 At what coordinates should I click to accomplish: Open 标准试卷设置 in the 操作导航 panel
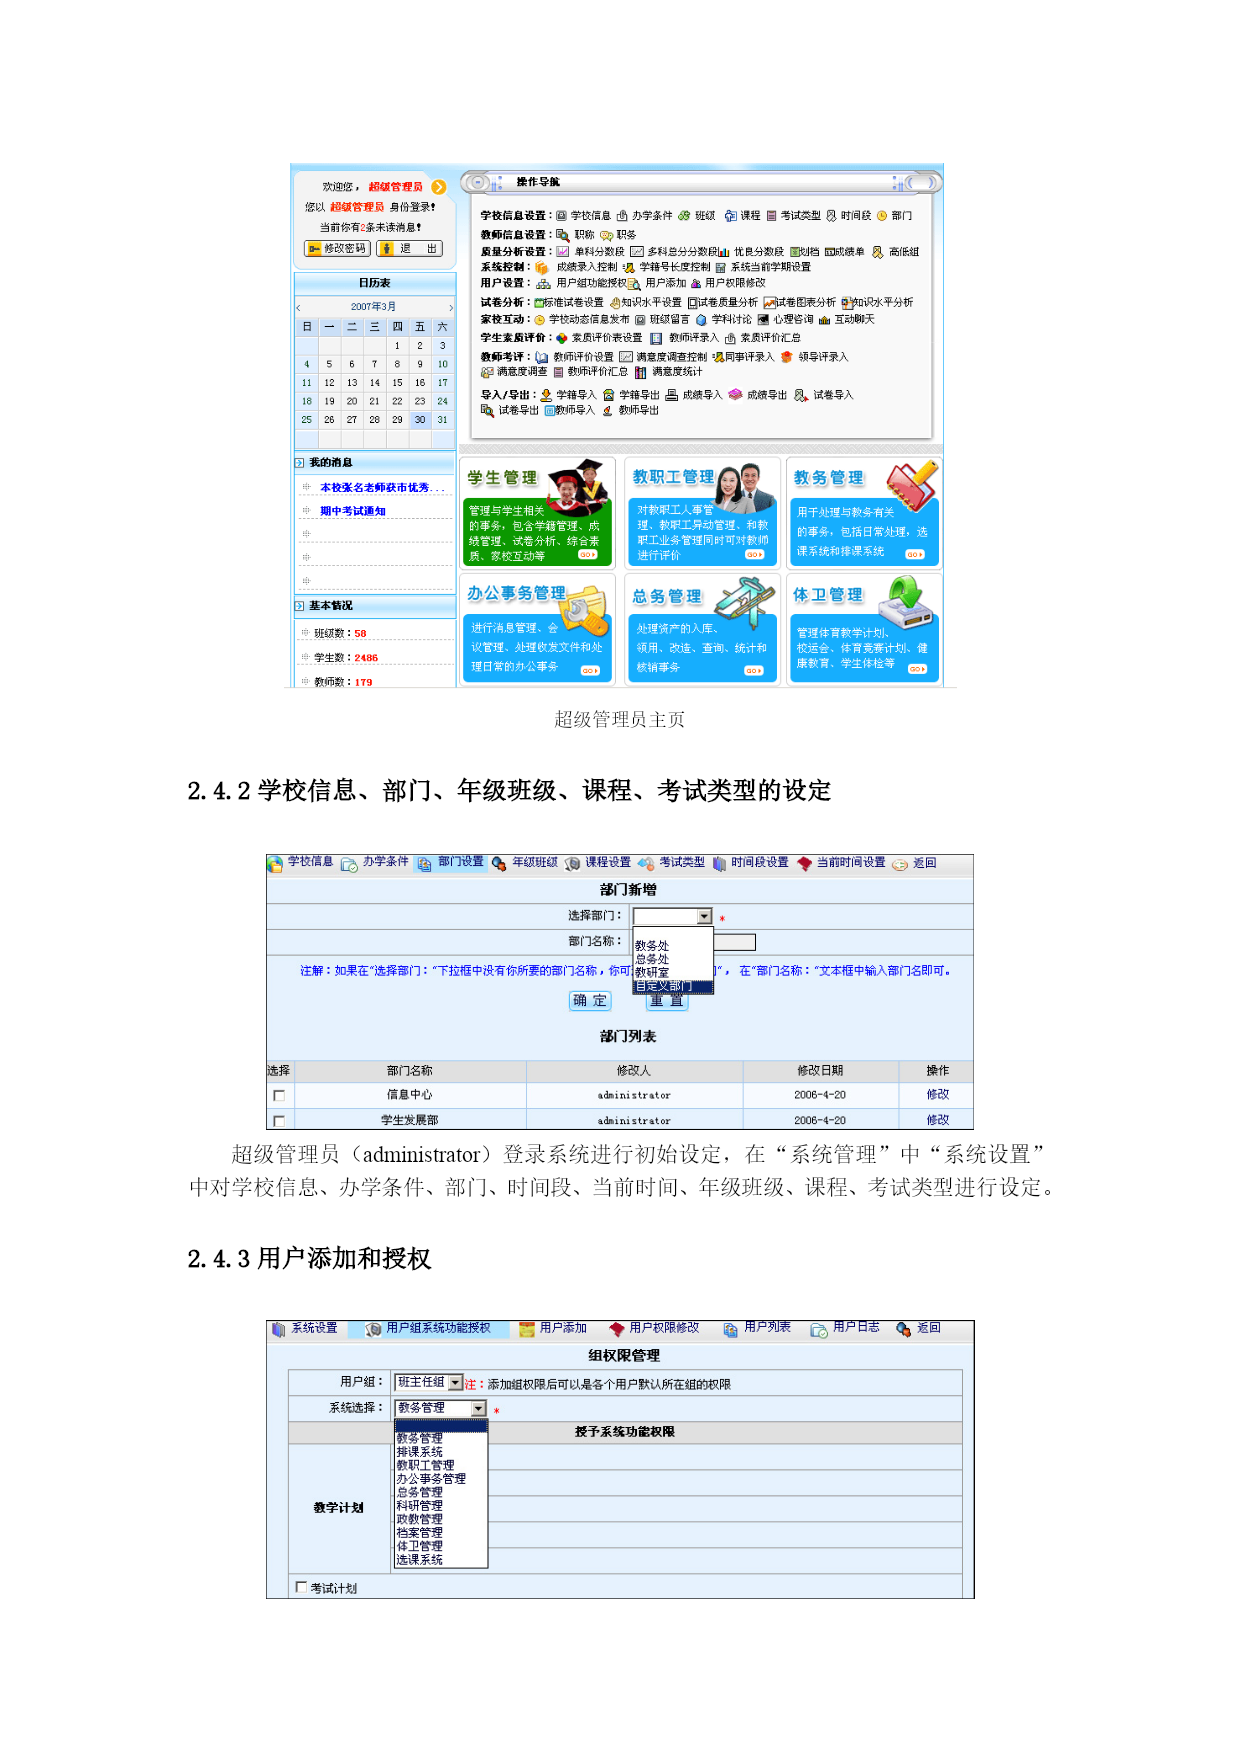(574, 302)
